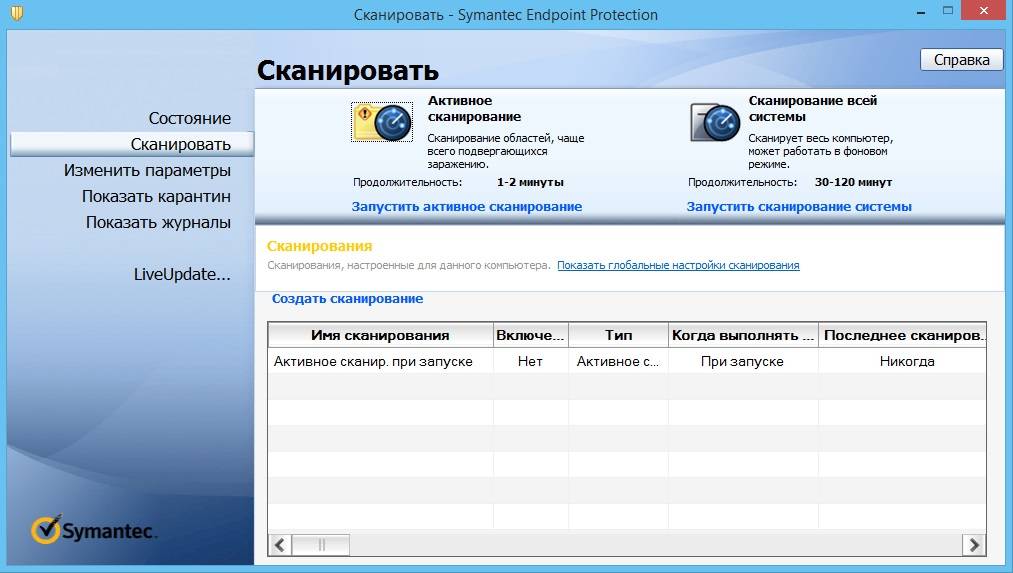Click the Последнее сканиров. column header
The height and width of the screenshot is (573, 1013).
[x=903, y=335]
